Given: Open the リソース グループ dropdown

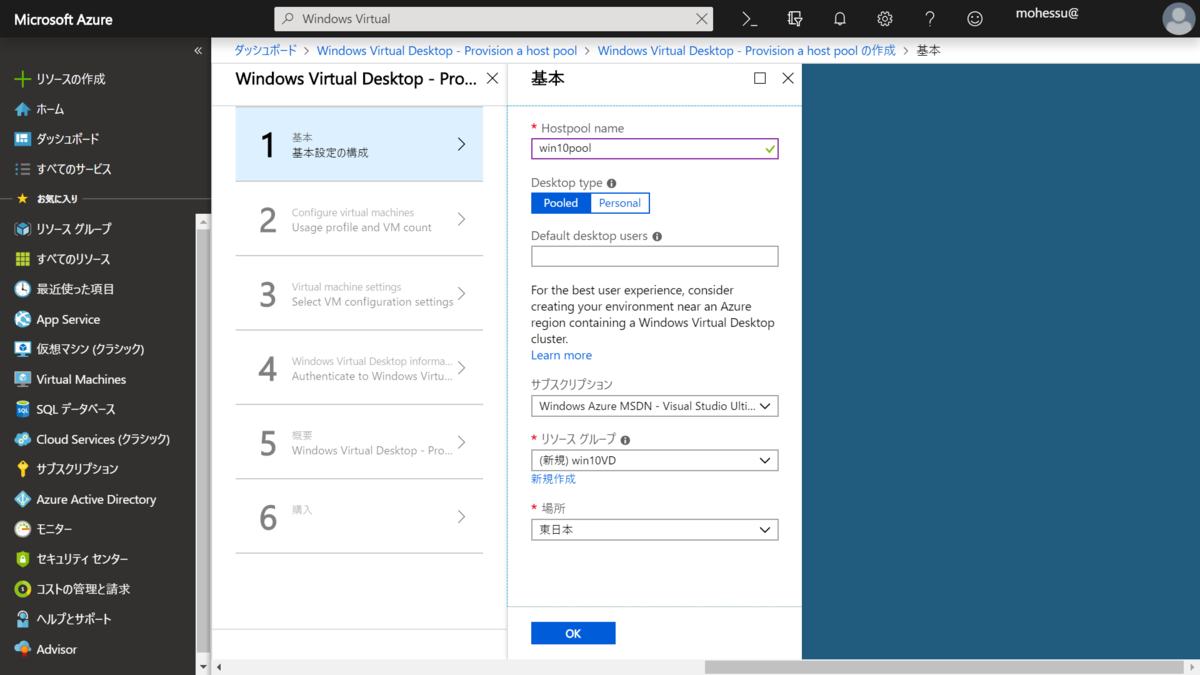Looking at the screenshot, I should [x=655, y=461].
